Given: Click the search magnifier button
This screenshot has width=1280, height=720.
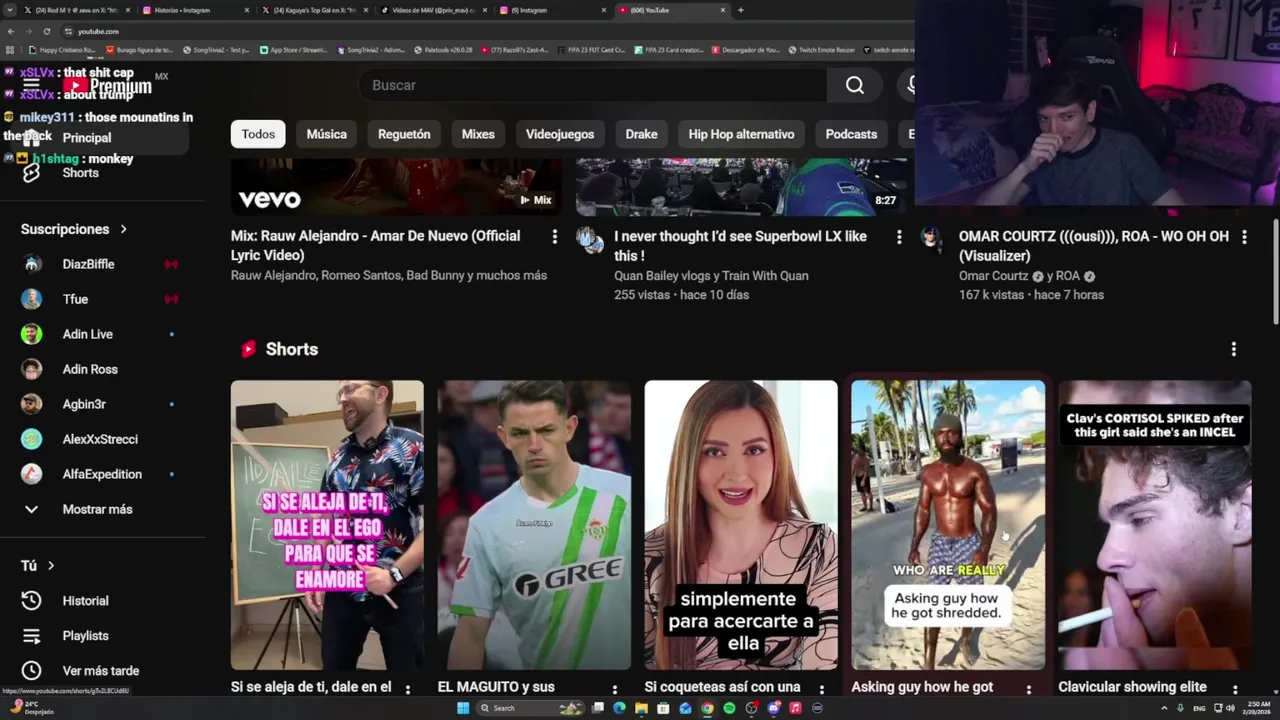Looking at the screenshot, I should [854, 85].
